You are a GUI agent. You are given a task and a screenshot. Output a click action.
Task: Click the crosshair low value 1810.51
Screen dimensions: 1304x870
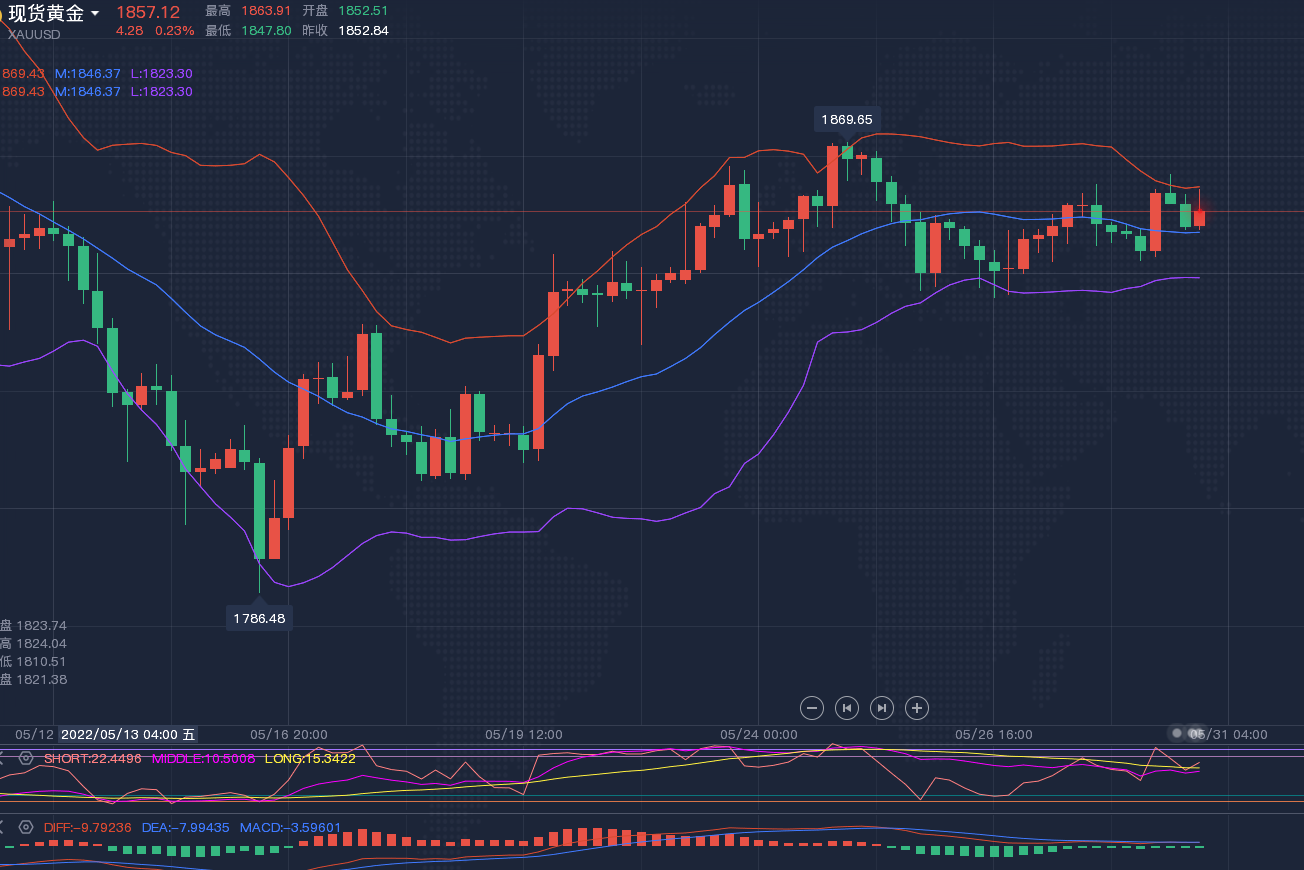click(x=41, y=661)
